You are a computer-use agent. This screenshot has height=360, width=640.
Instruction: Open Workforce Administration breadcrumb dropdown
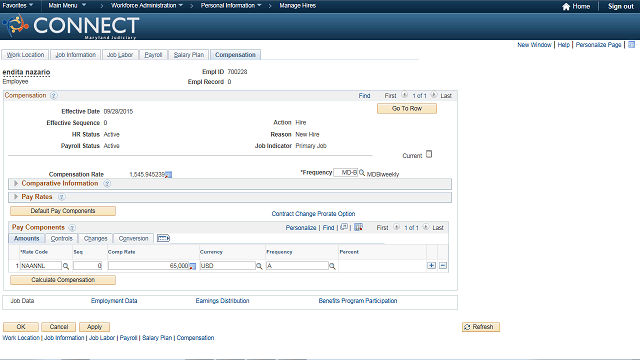[147, 6]
